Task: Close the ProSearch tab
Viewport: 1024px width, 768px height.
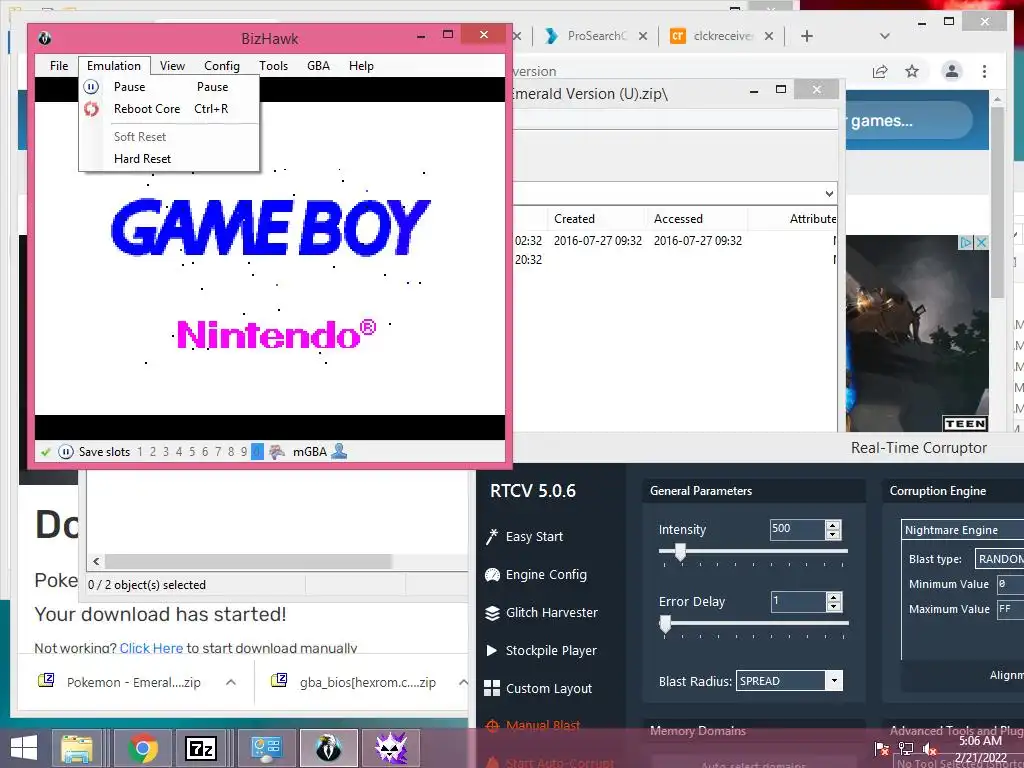Action: (643, 36)
